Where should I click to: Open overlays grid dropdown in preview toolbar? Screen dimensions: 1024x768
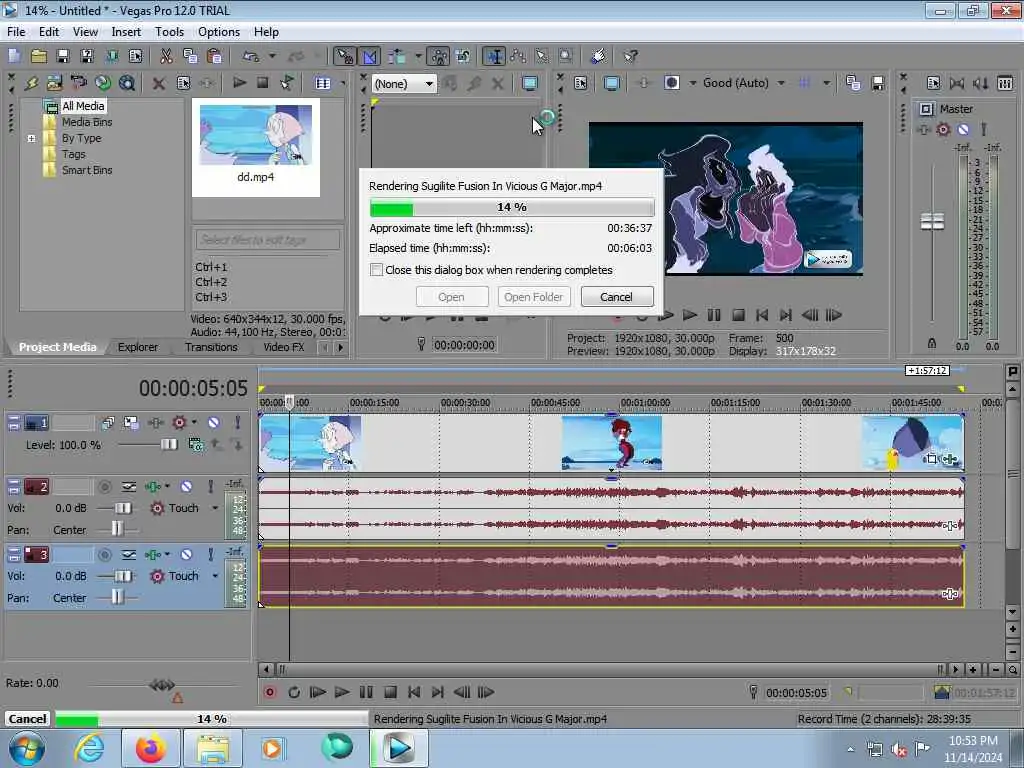(x=826, y=83)
